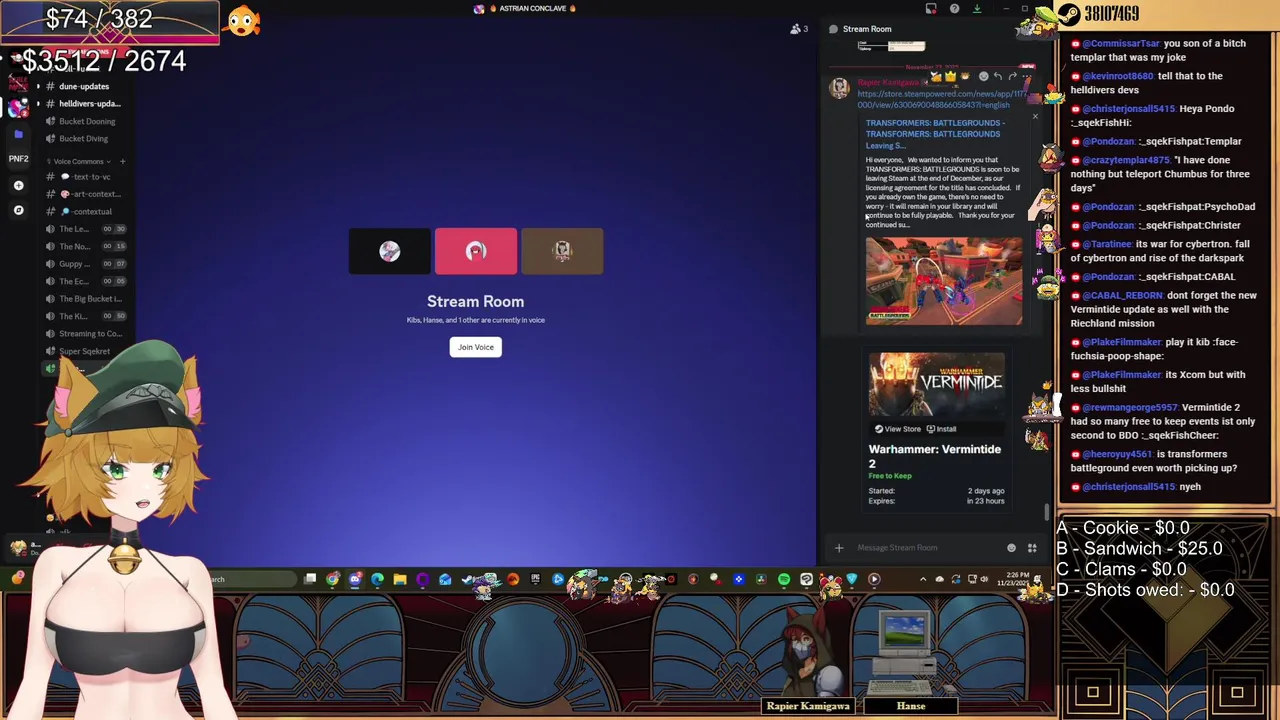This screenshot has width=1280, height=720.
Task: Click the green download update icon
Action: click(x=977, y=8)
